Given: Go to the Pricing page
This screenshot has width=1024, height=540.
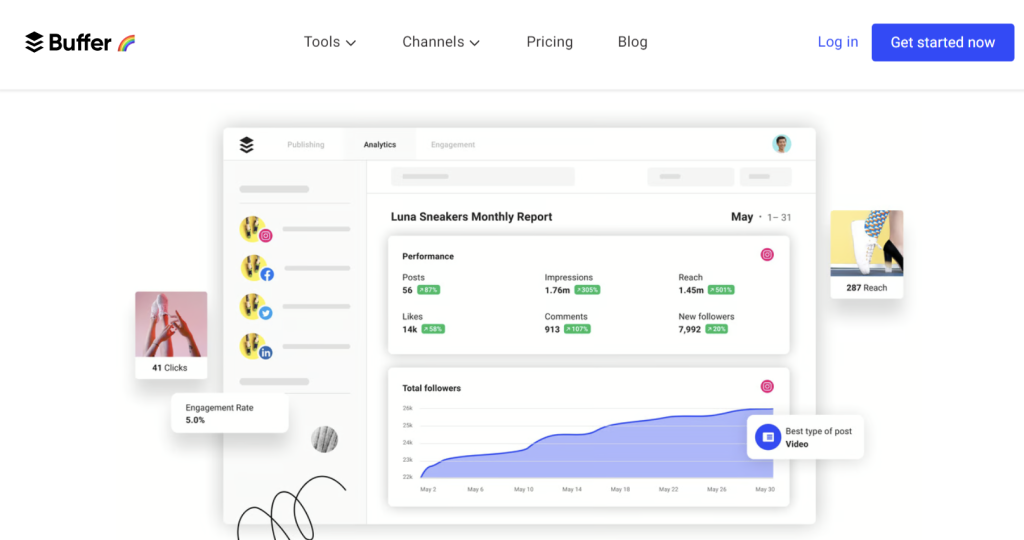Looking at the screenshot, I should (550, 42).
